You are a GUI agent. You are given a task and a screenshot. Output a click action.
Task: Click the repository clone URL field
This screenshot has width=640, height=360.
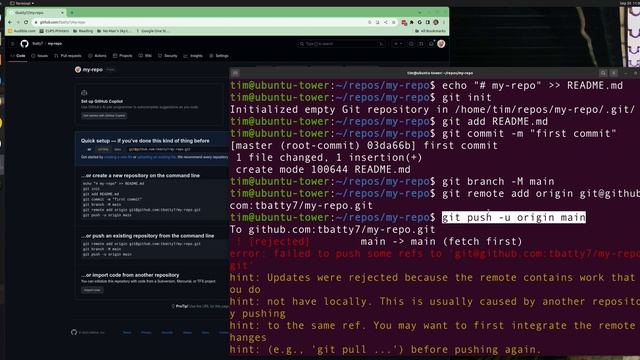click(x=176, y=149)
